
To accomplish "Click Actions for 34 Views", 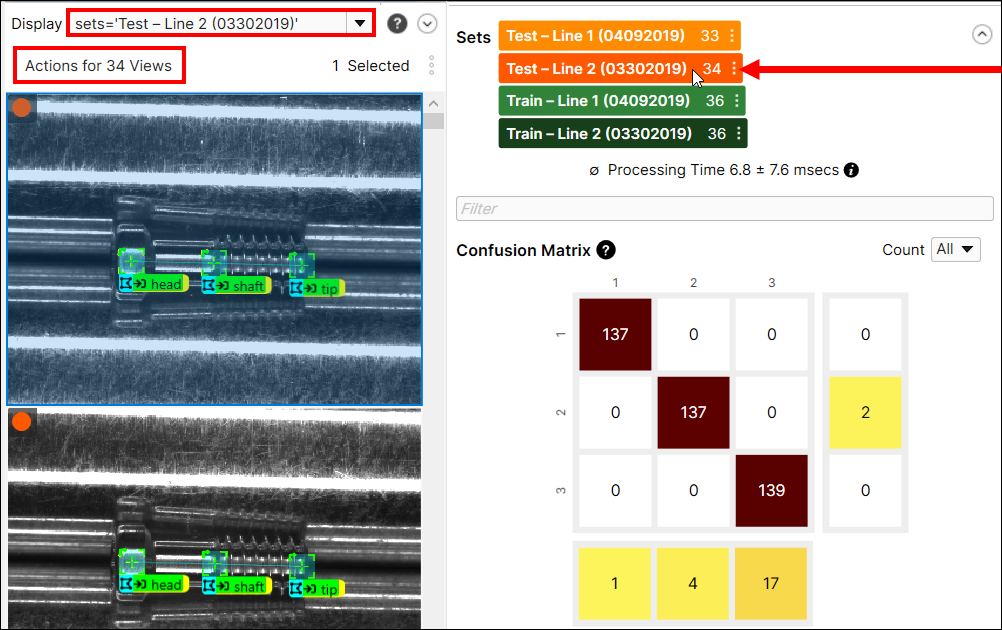I will click(x=99, y=66).
